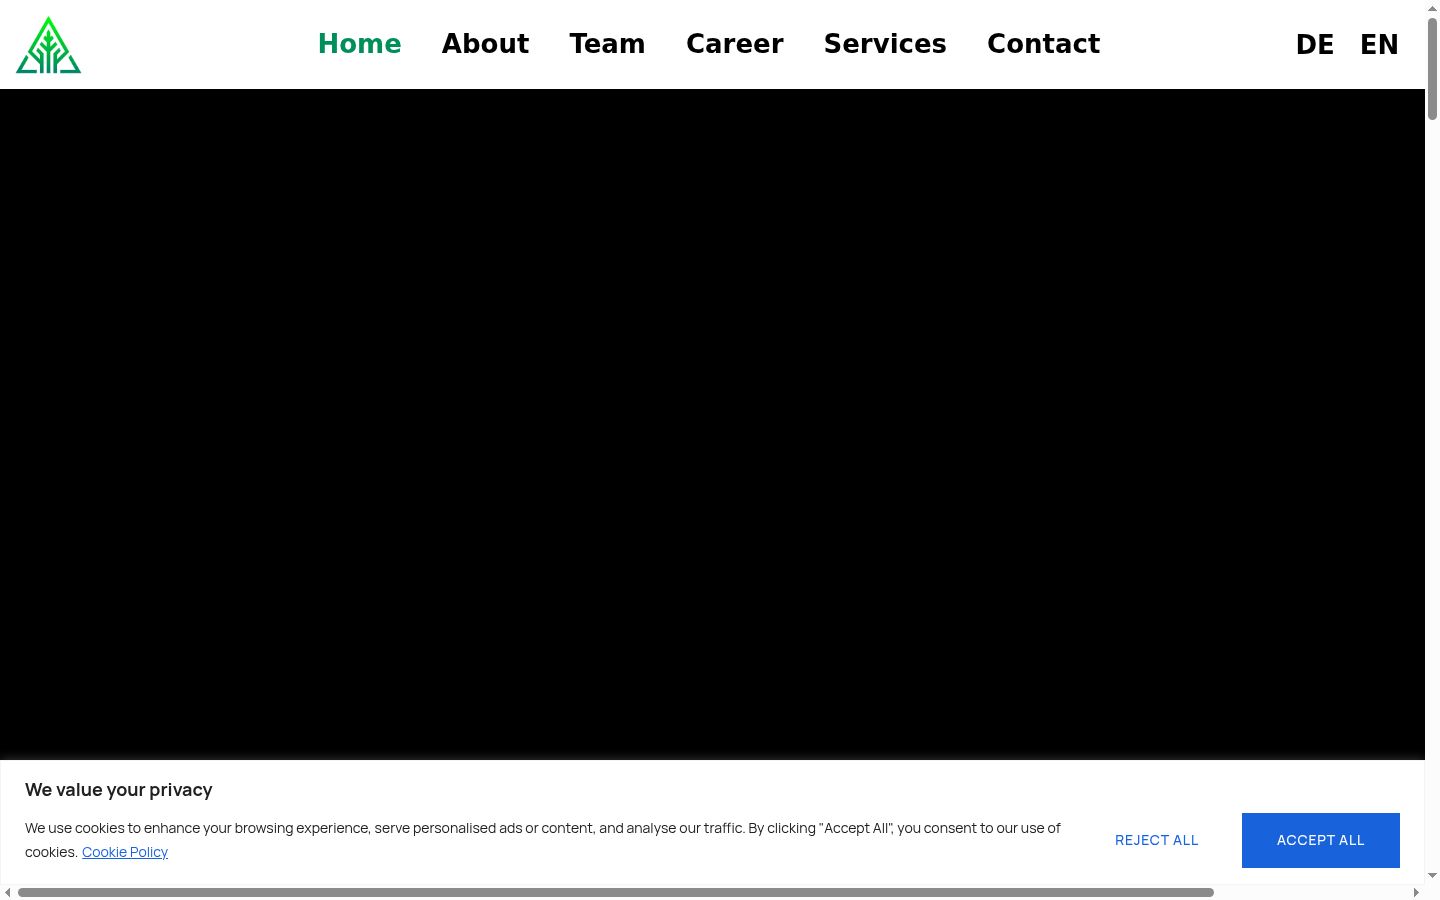Click the Reject All button
1440x900 pixels.
pyautogui.click(x=1157, y=840)
